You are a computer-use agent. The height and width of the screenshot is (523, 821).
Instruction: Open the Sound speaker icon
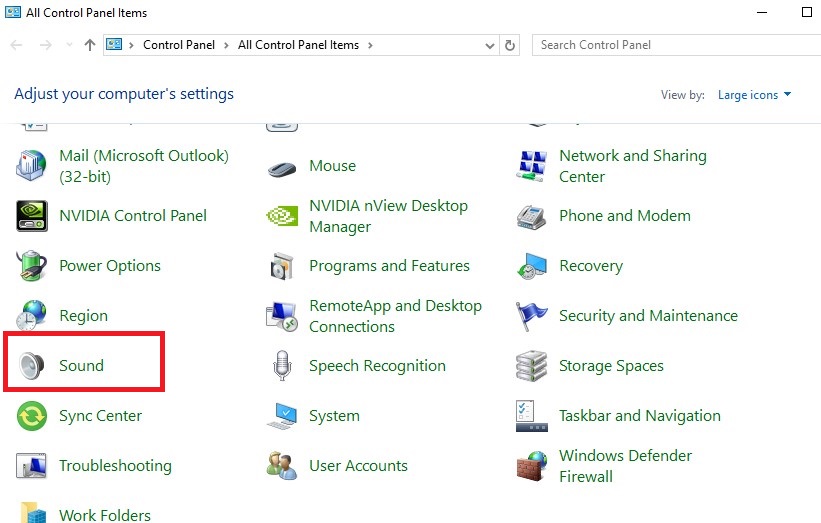pos(31,365)
